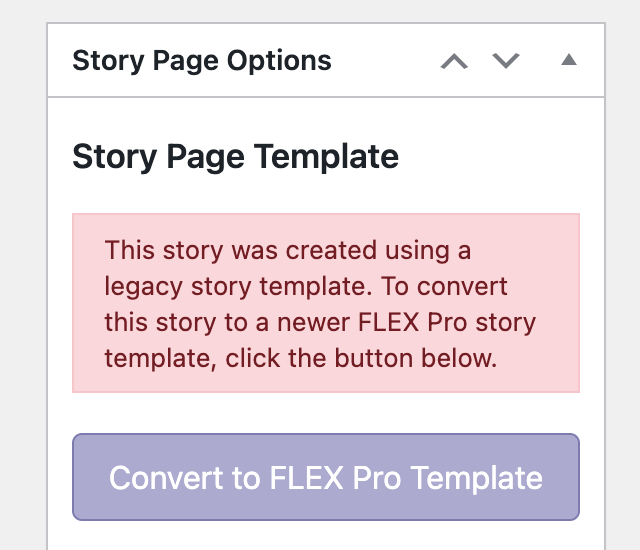Move the Story Page Options panel up
This screenshot has height=550, width=640.
click(x=454, y=61)
